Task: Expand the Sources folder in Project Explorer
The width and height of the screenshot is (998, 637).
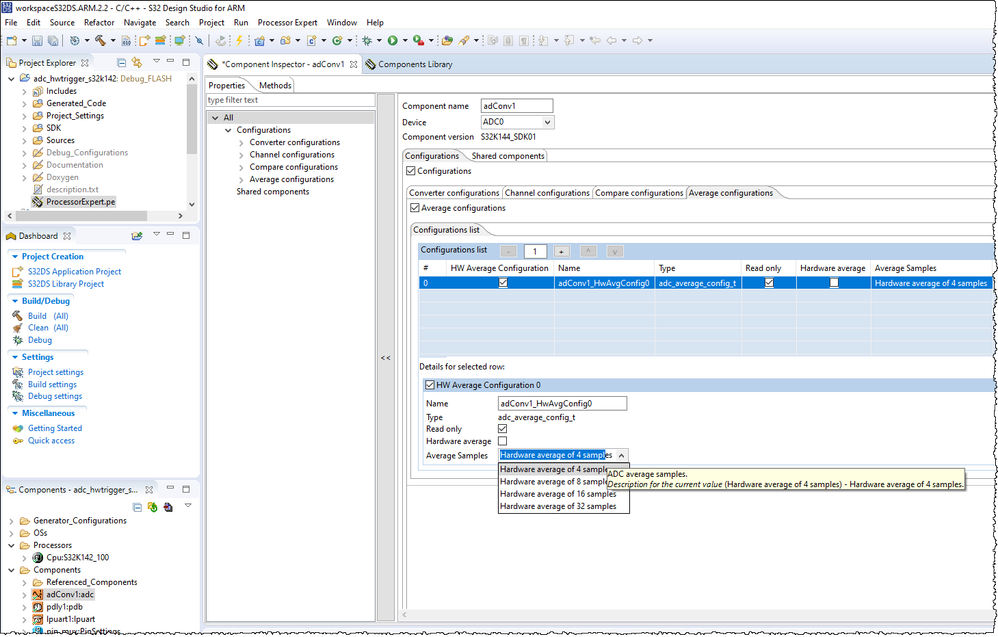Action: click(24, 141)
